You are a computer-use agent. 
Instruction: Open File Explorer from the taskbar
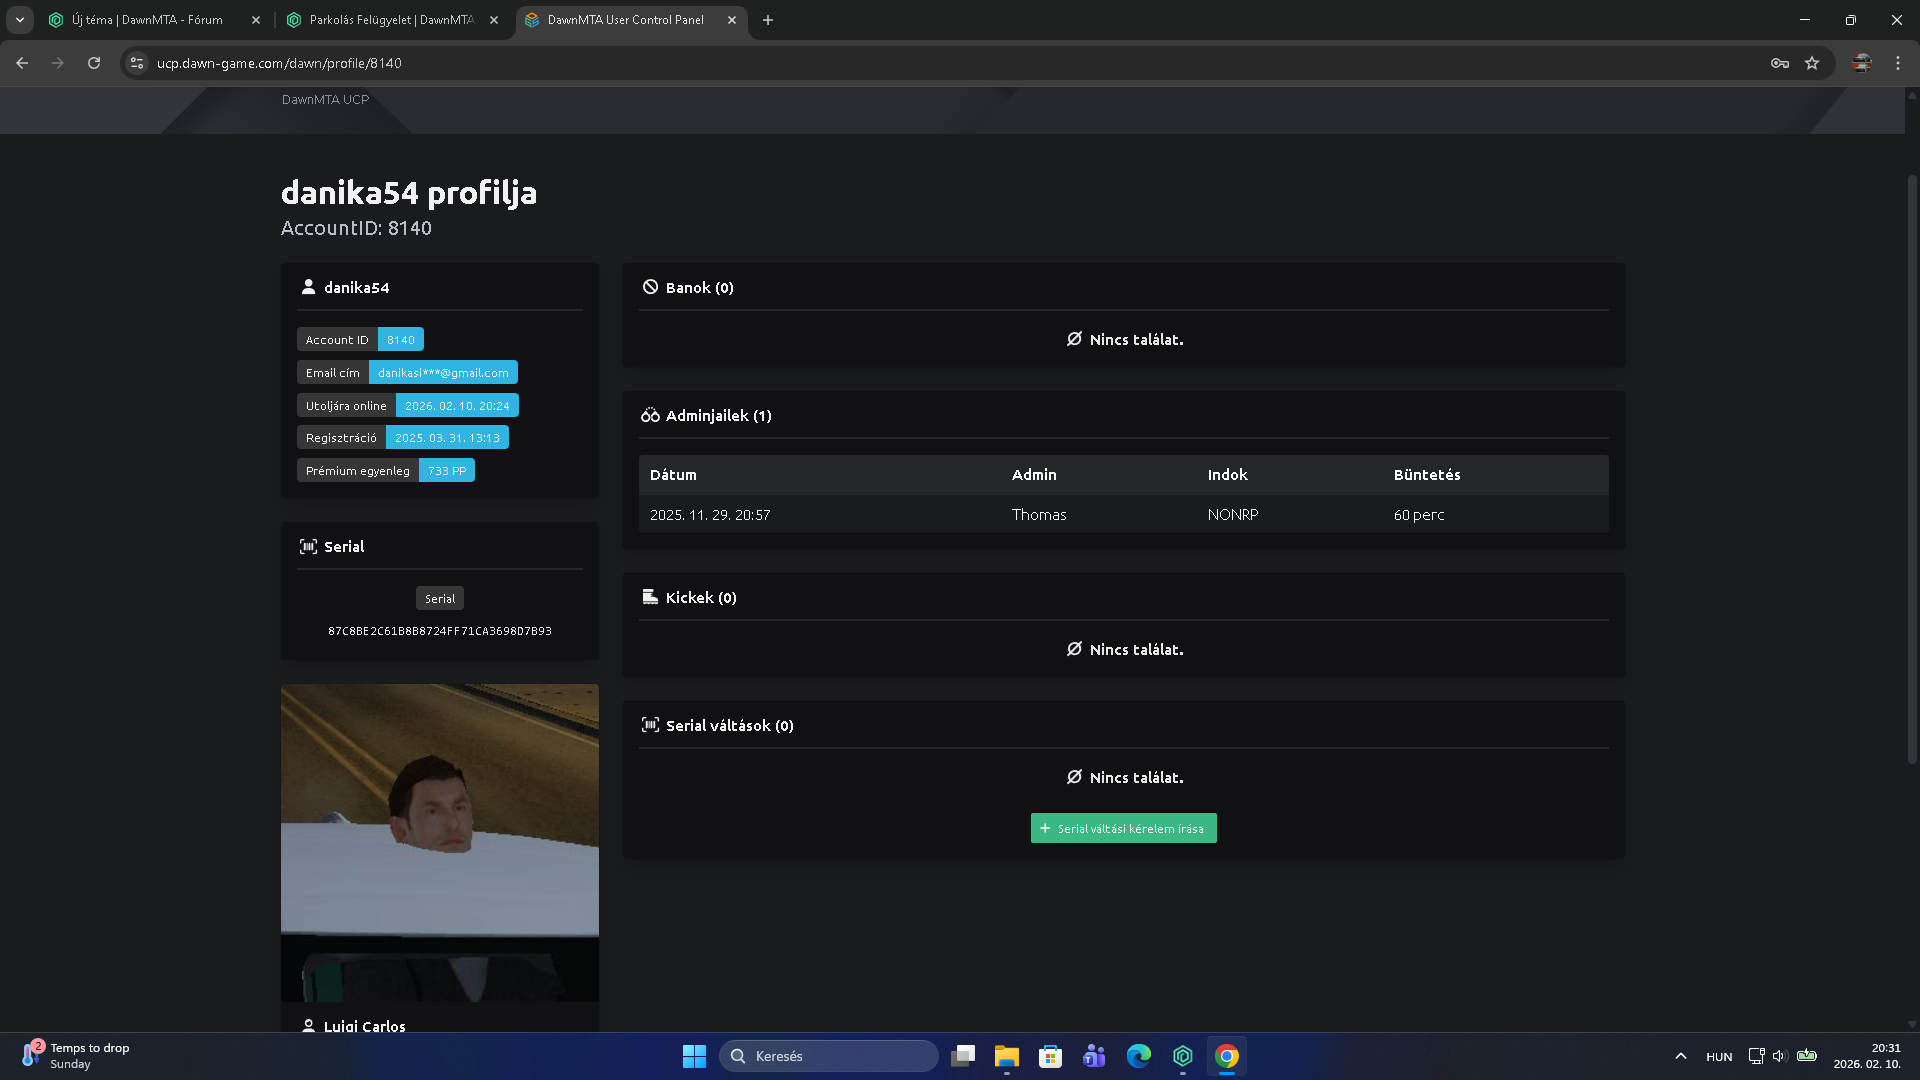1006,1056
